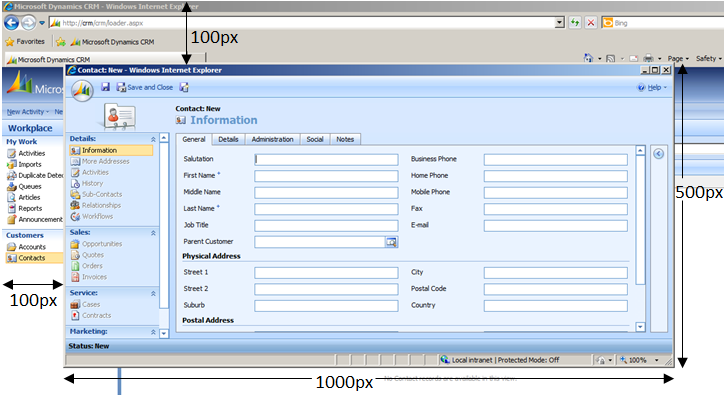Open Quotes under Sales
This screenshot has width=724, height=397.
pyautogui.click(x=87, y=255)
